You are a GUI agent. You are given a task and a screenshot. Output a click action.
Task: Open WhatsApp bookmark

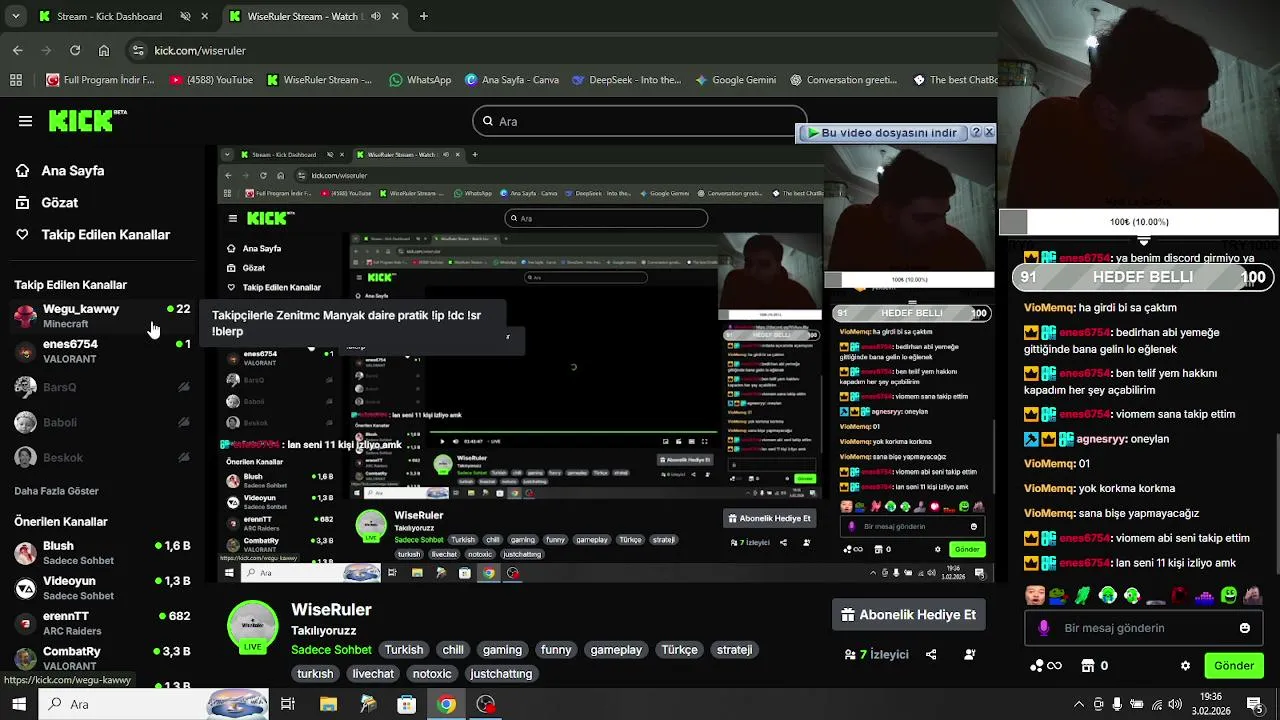(x=420, y=80)
